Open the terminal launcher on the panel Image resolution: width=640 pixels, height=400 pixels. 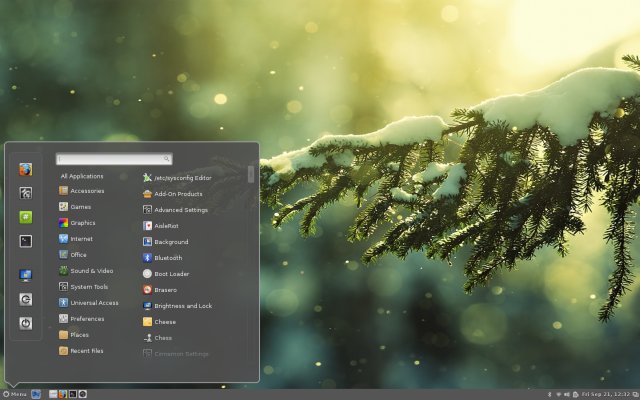tap(73, 394)
